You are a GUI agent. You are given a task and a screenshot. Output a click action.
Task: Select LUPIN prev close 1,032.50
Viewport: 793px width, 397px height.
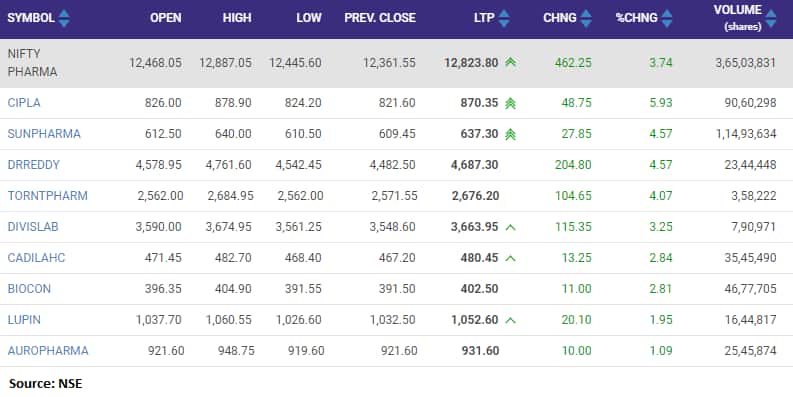392,320
